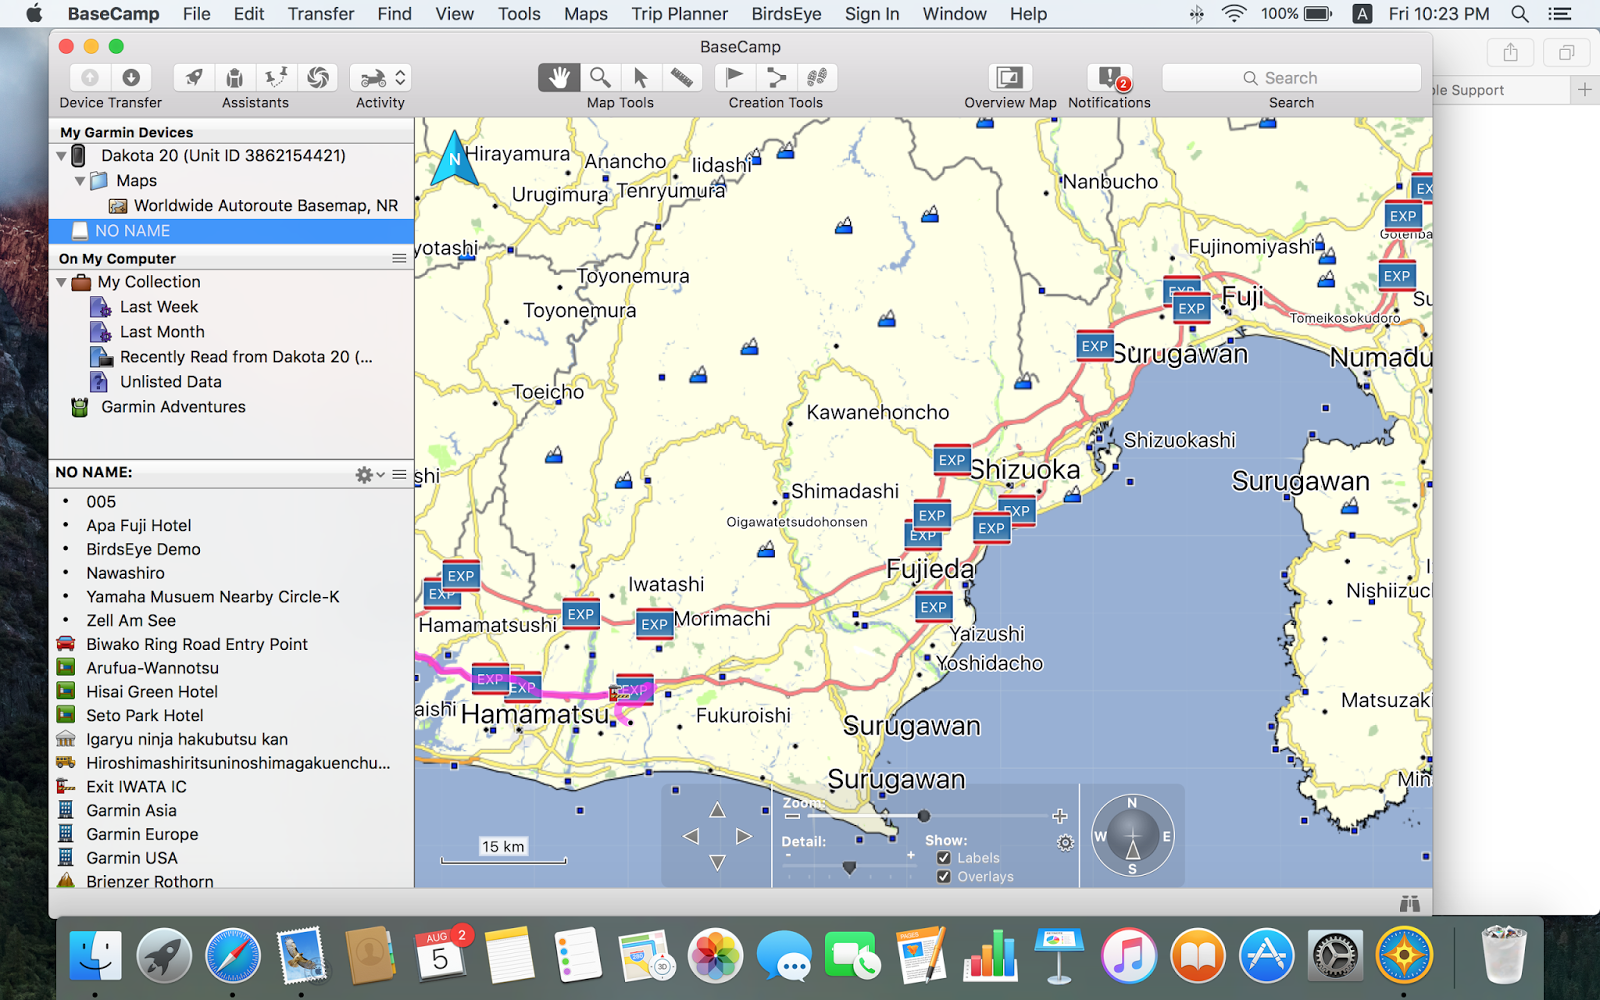Adjust the Zoom slider handle
This screenshot has height=1000, width=1600.
click(923, 816)
